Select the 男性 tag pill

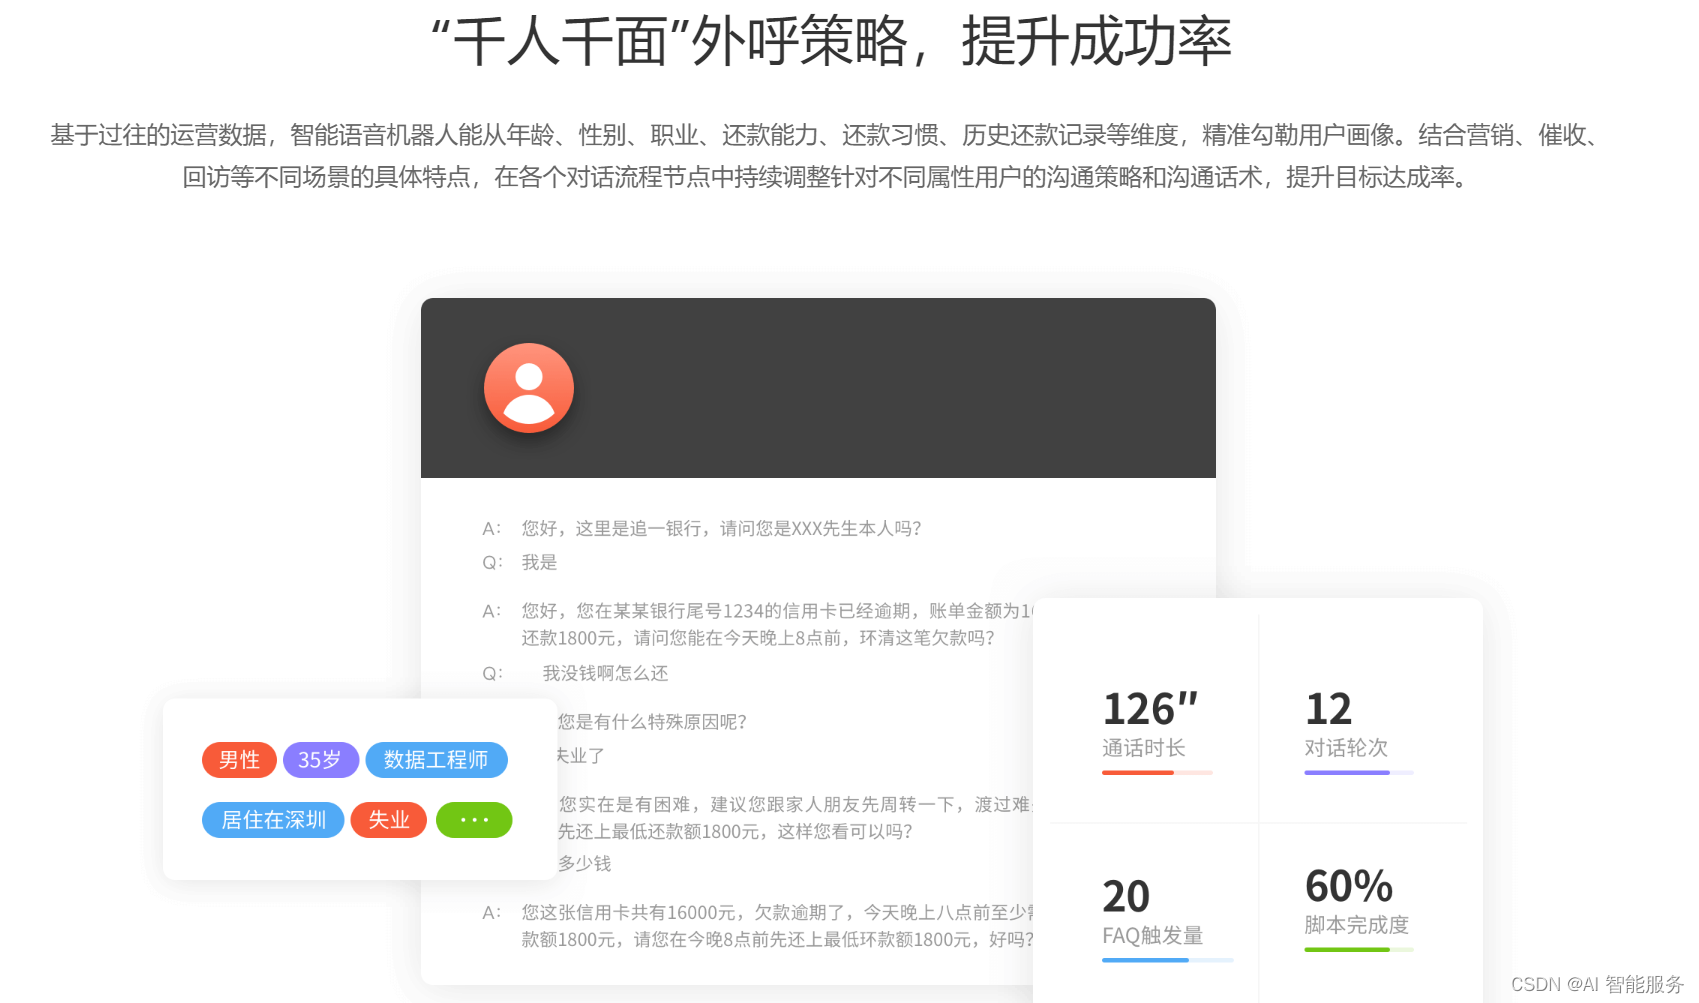[x=239, y=760]
